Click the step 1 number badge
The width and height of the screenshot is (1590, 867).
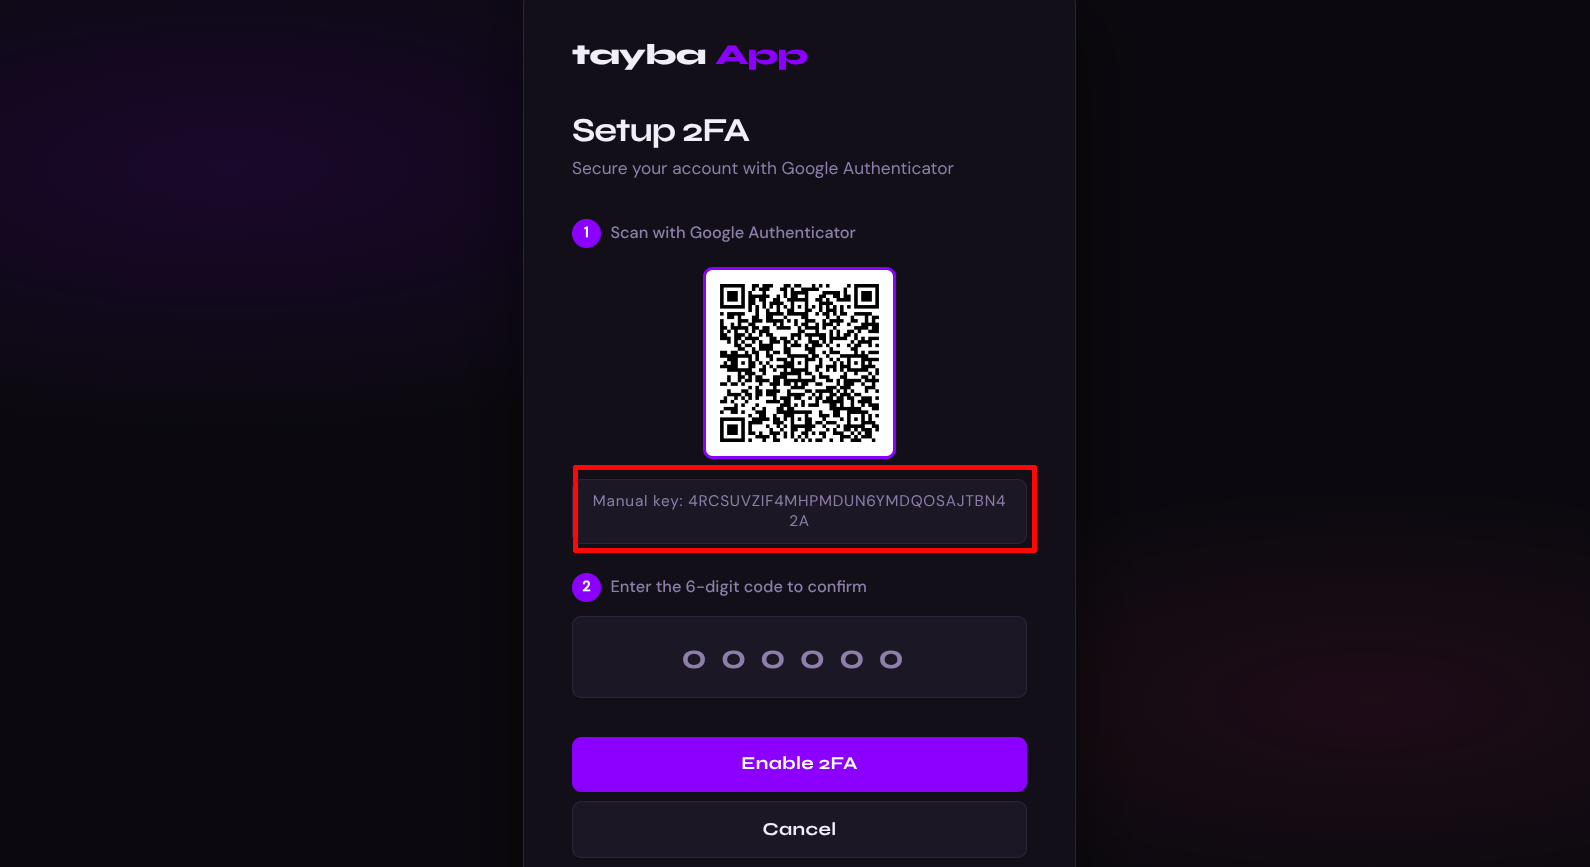(586, 233)
